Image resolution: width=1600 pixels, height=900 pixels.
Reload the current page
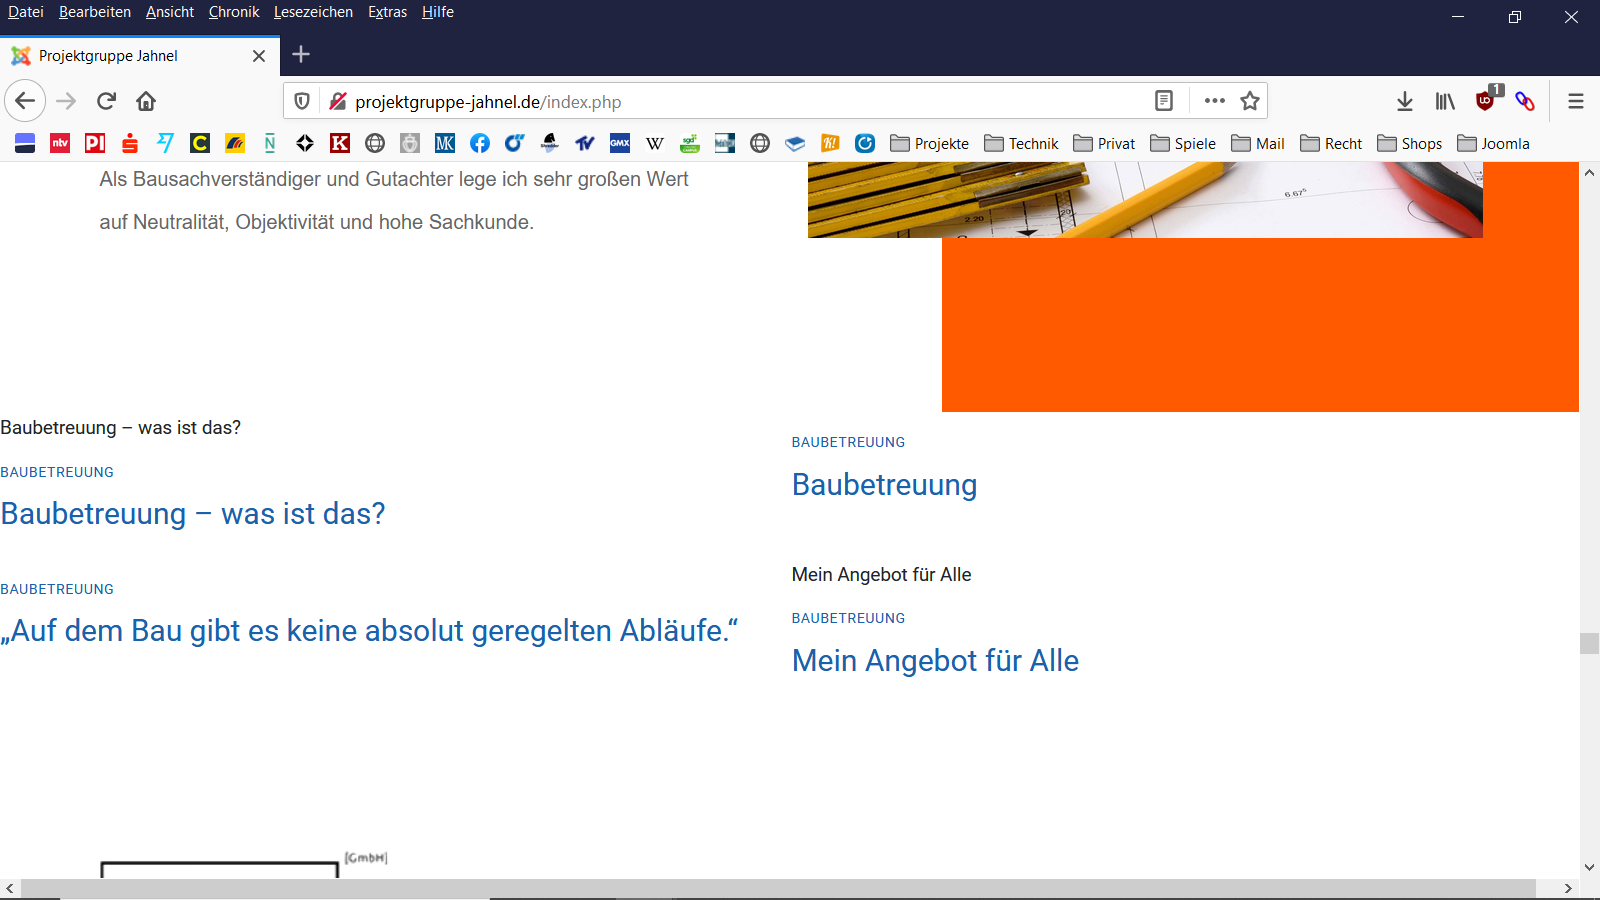pos(106,101)
